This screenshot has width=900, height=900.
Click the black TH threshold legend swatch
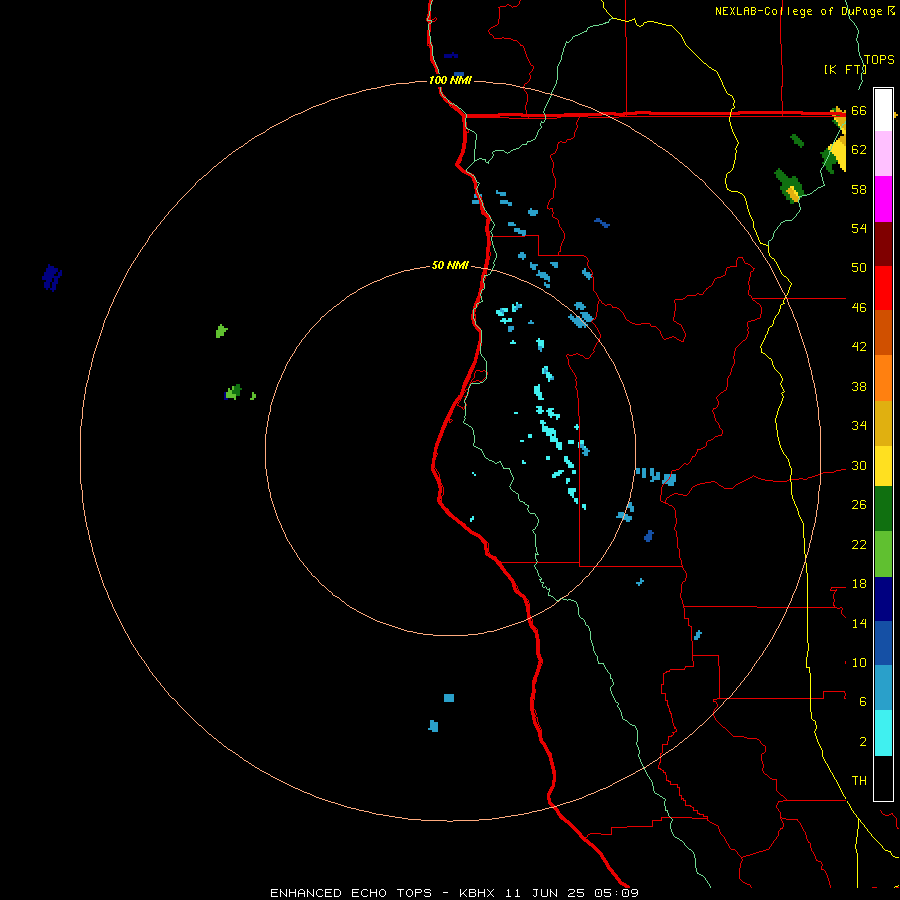883,778
